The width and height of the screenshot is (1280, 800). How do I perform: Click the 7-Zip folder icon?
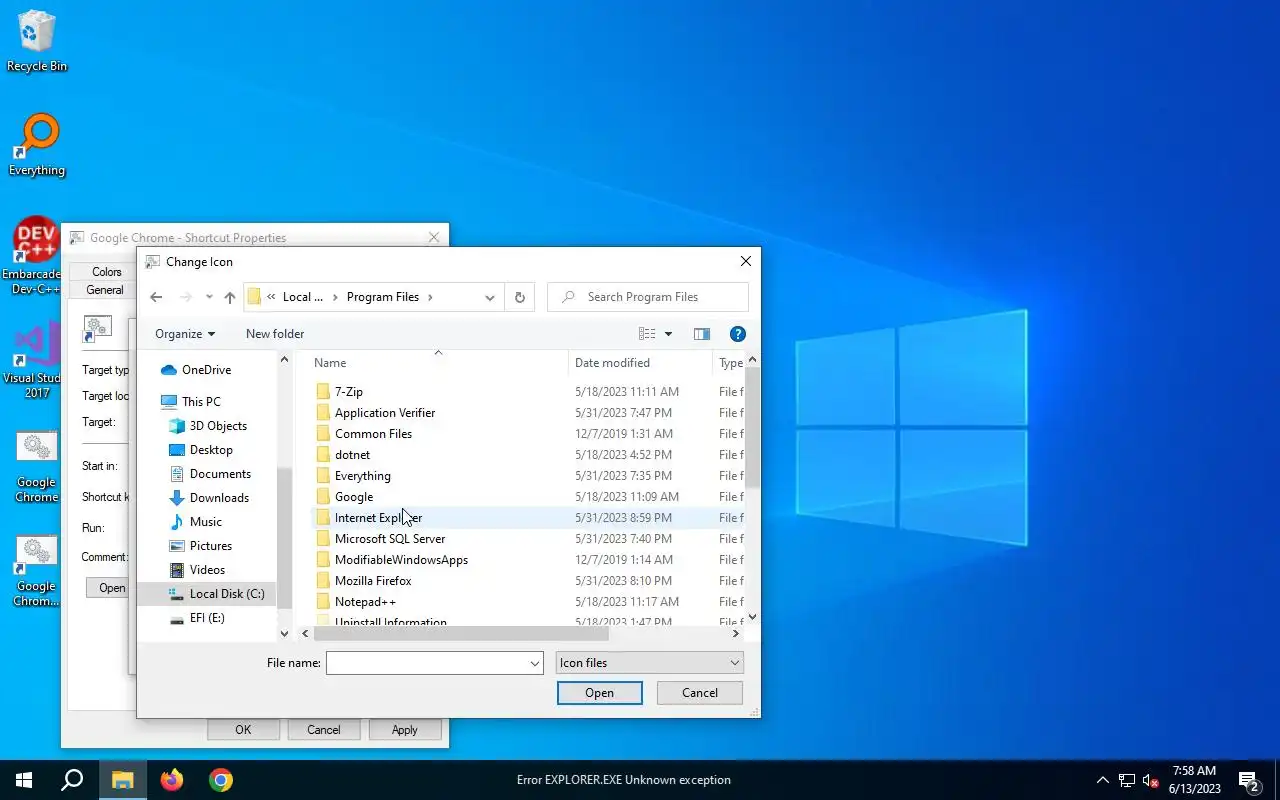(x=323, y=392)
